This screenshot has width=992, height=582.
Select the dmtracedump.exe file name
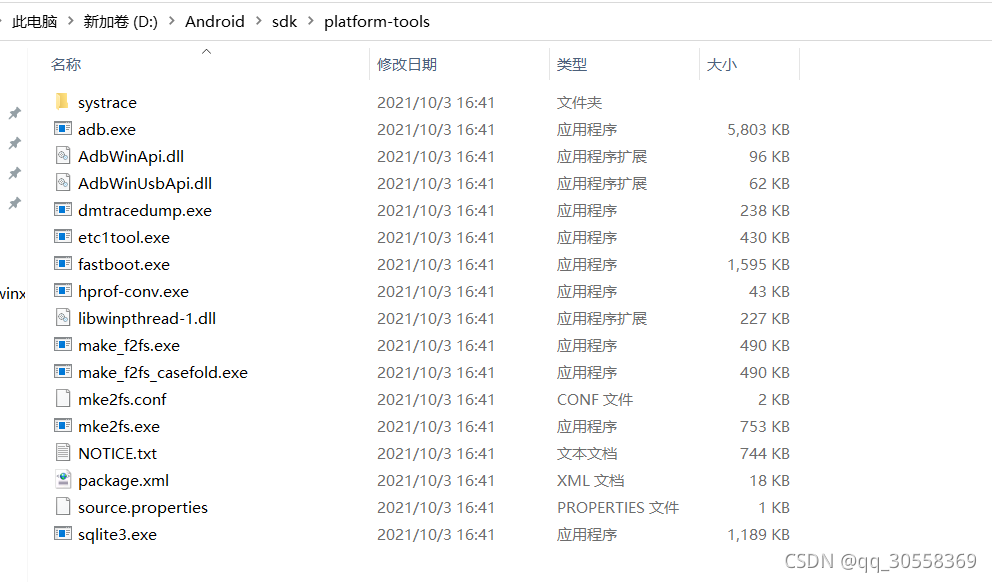(145, 211)
